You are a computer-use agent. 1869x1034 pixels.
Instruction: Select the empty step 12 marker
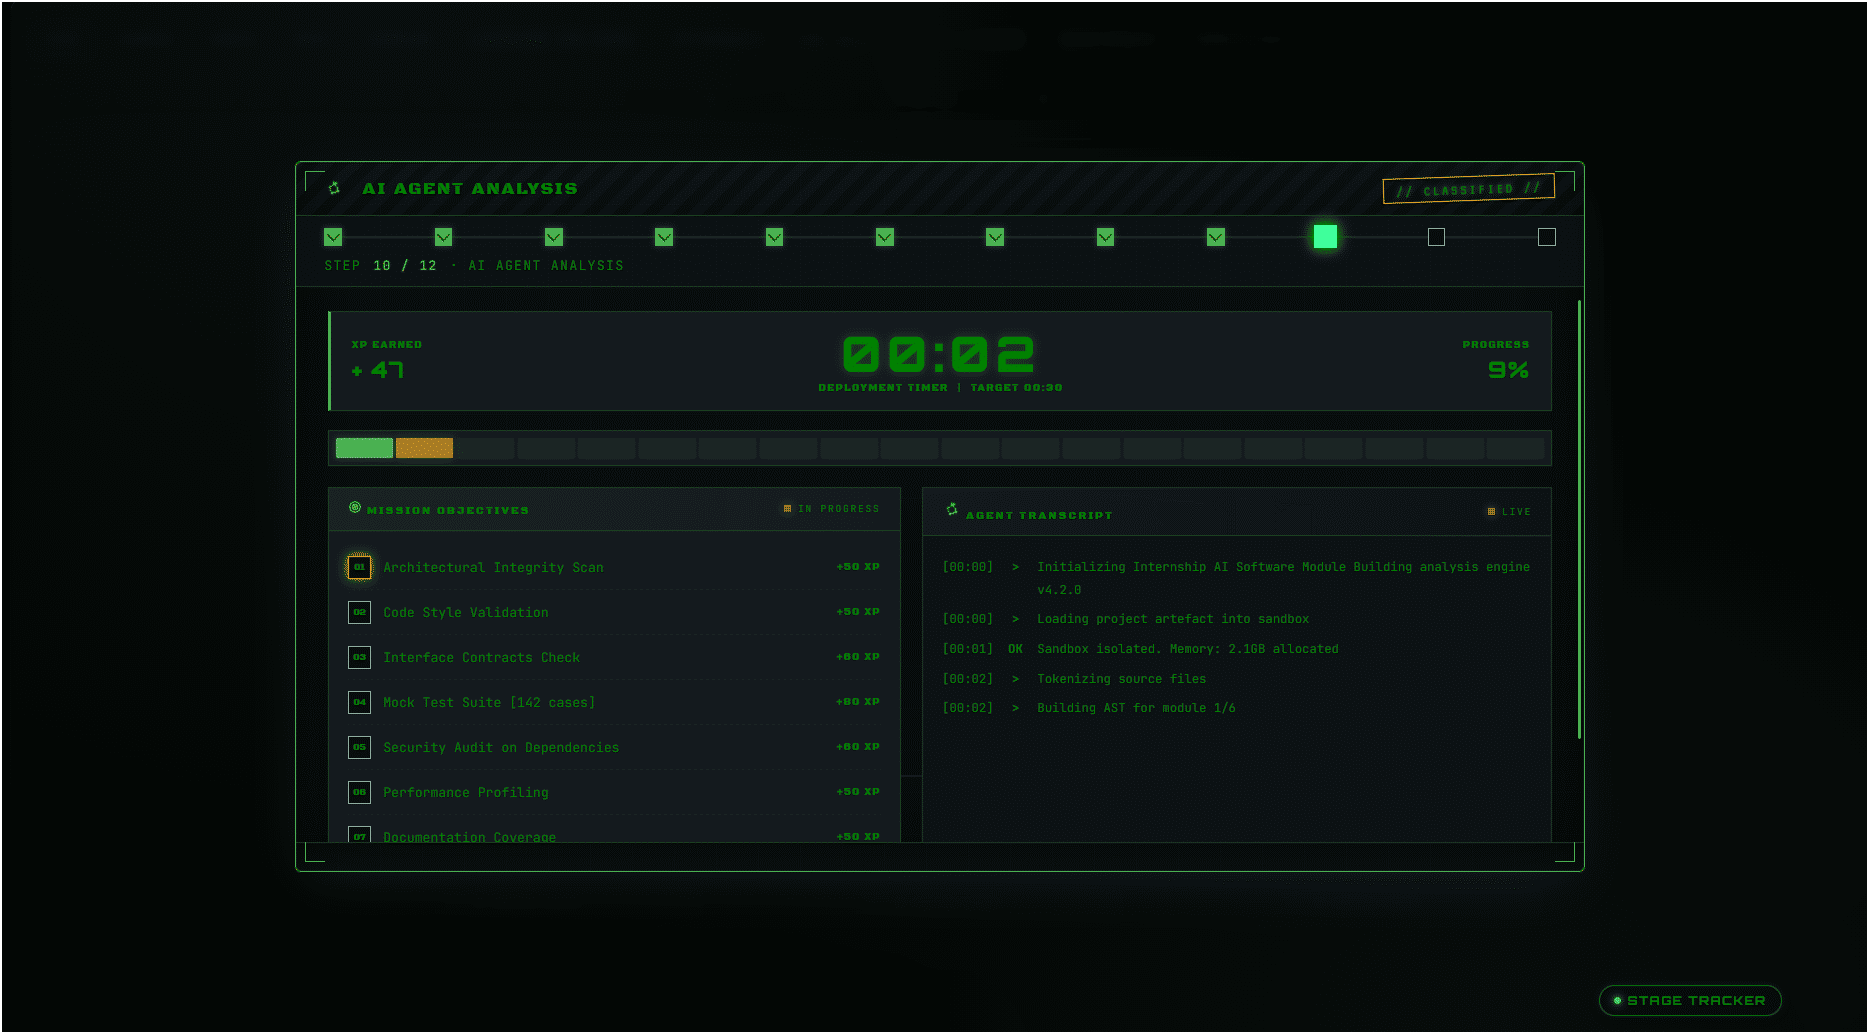(x=1547, y=237)
